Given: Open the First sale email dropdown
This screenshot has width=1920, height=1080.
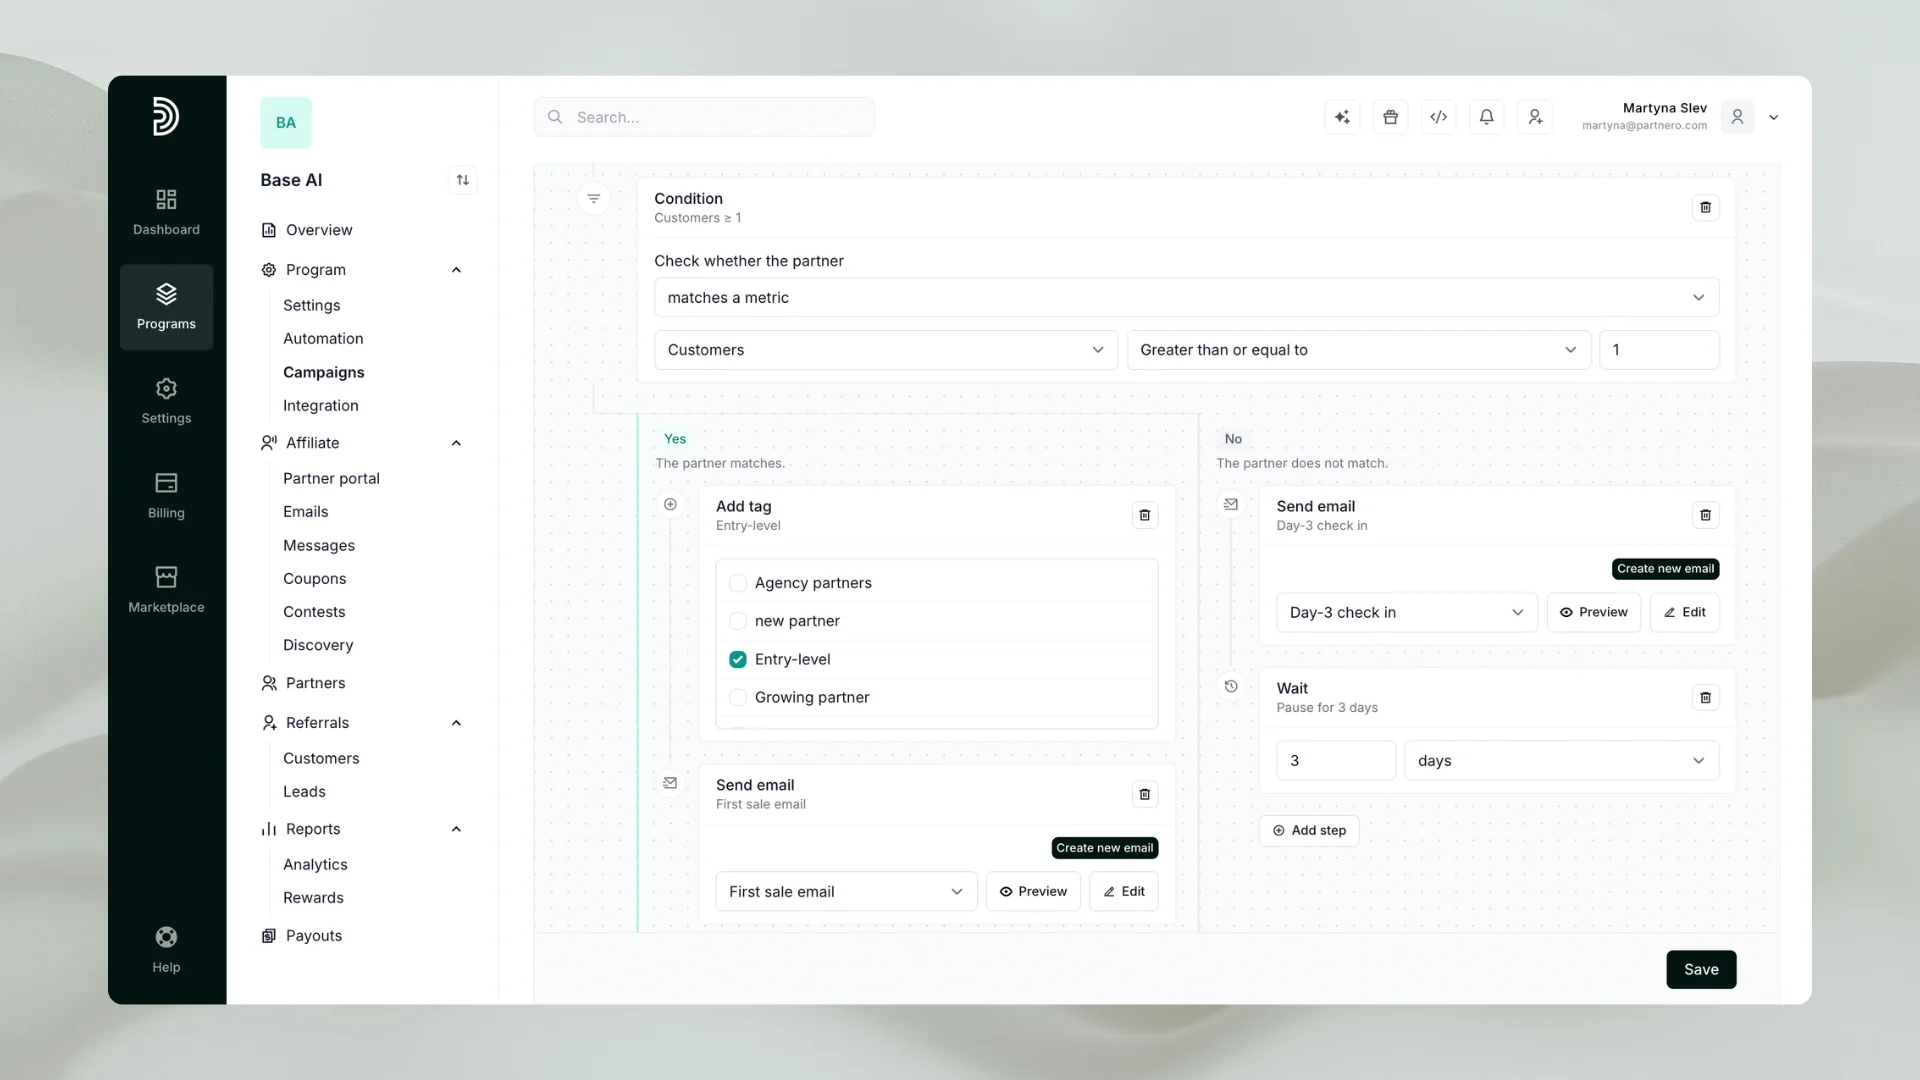Looking at the screenshot, I should click(846, 891).
